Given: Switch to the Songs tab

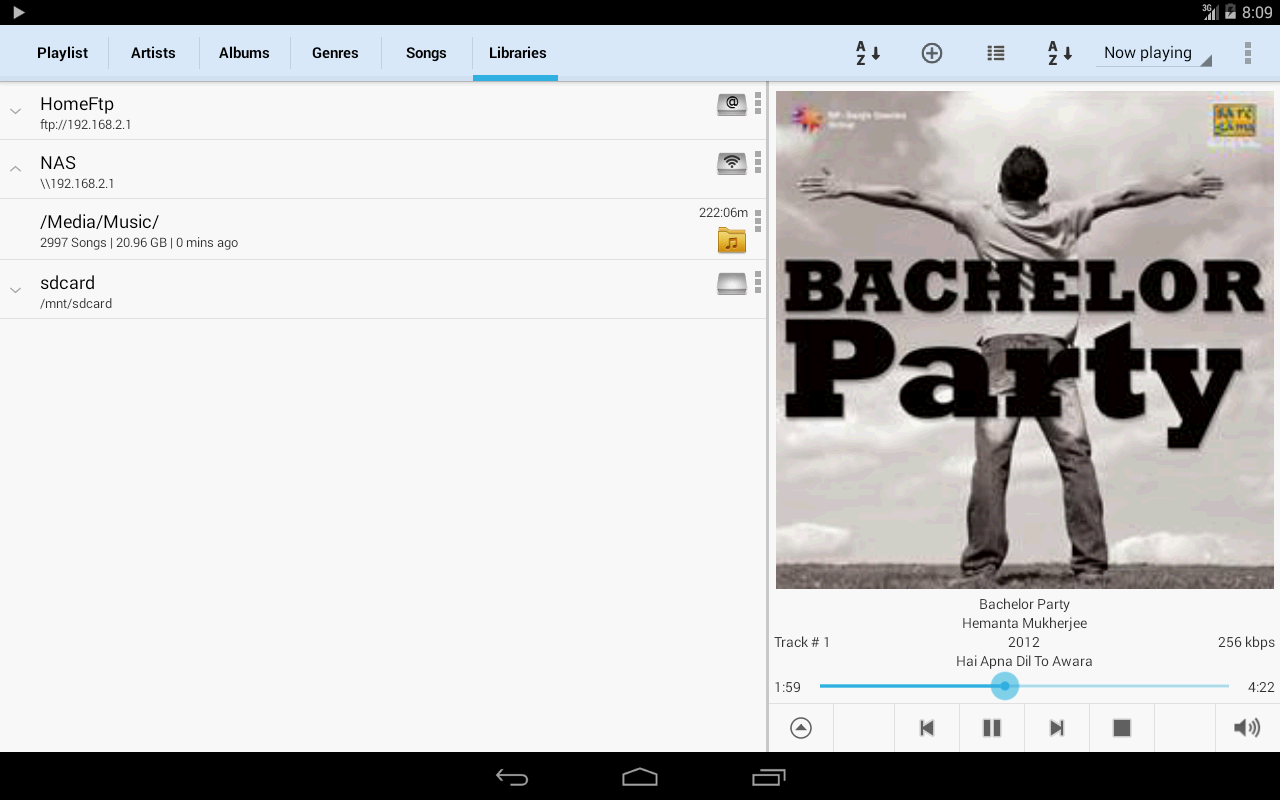Looking at the screenshot, I should (426, 53).
